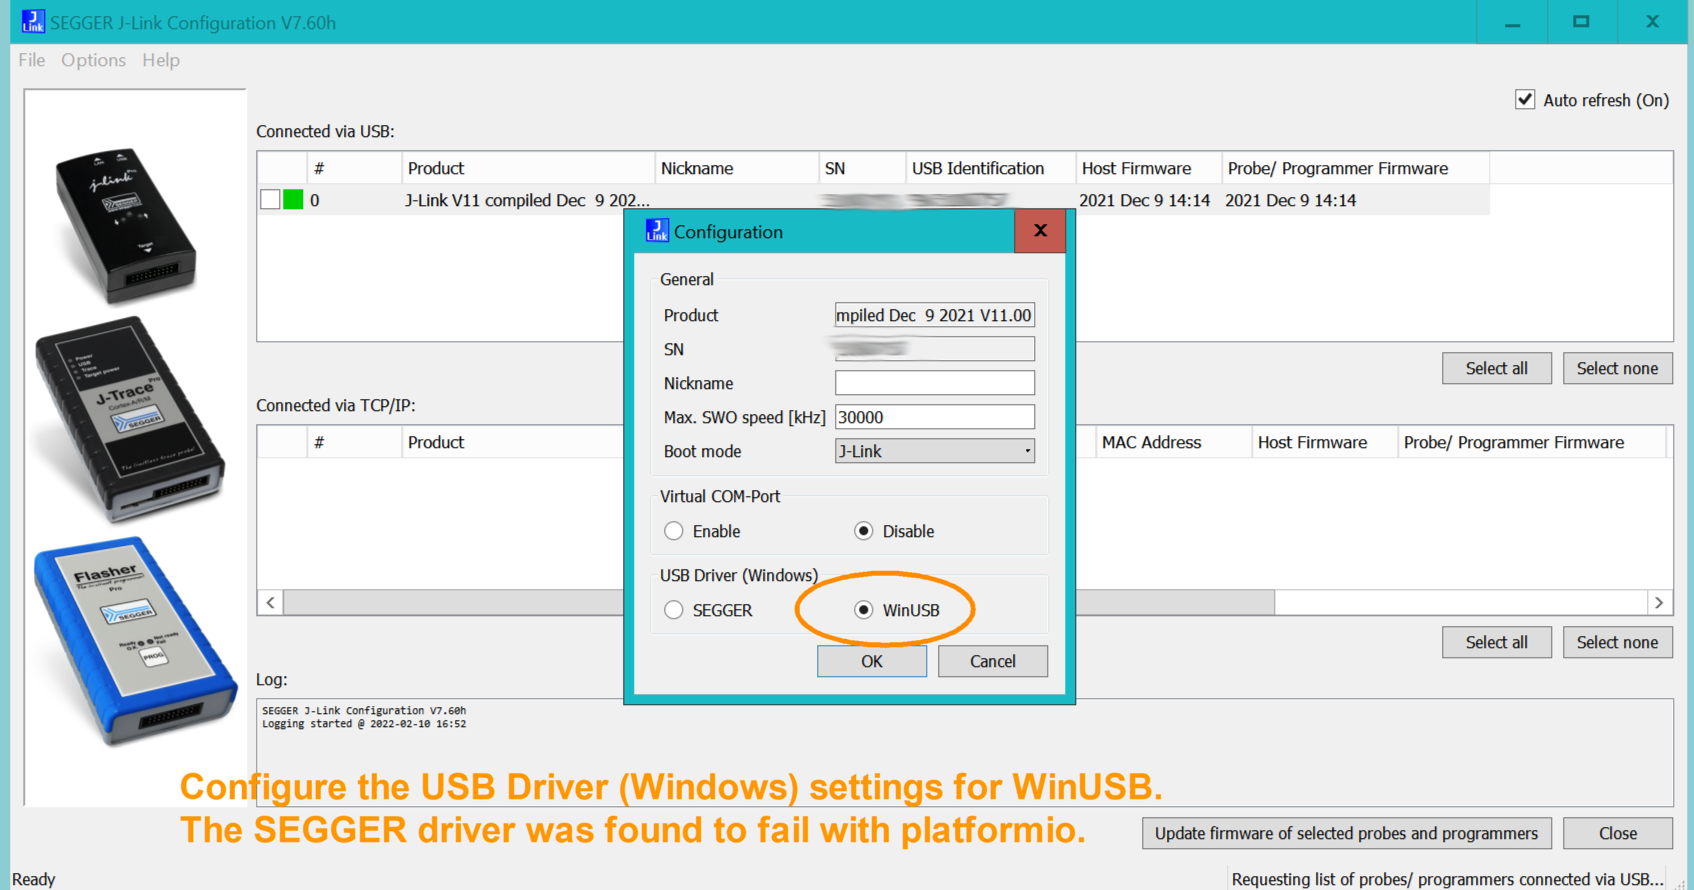Click the J-Link probe image
This screenshot has height=890, width=1694.
tap(127, 226)
